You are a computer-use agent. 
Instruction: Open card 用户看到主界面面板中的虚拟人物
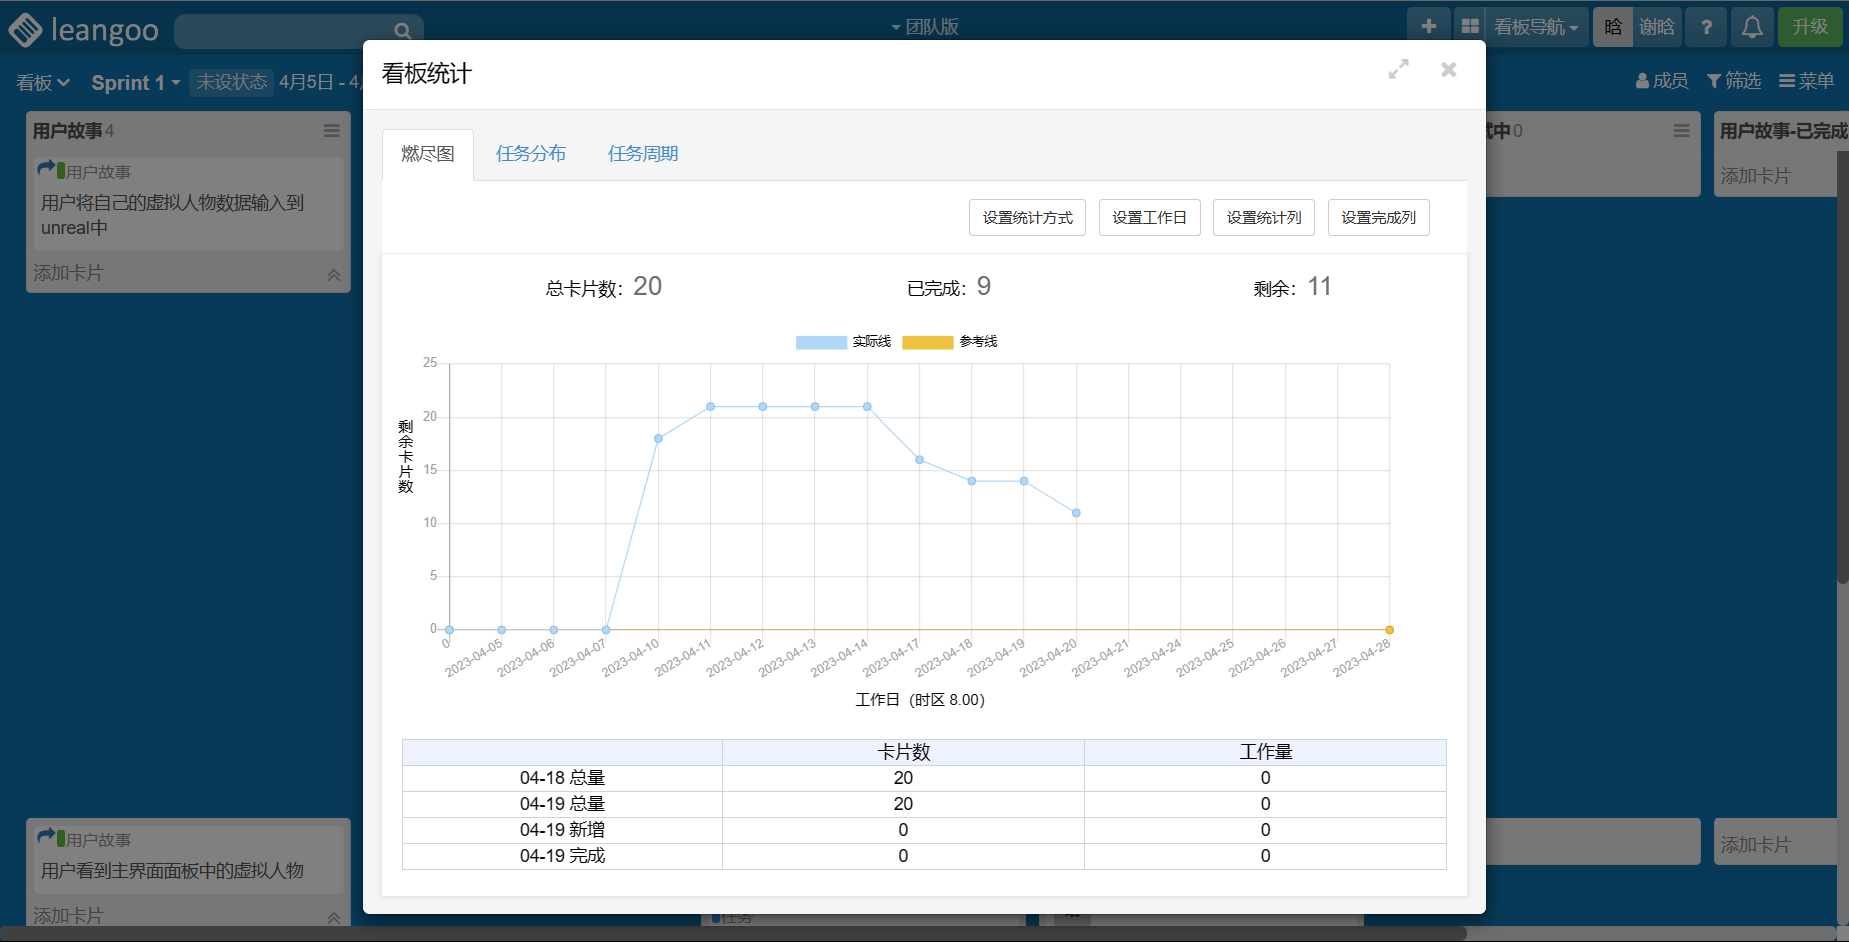[189, 859]
